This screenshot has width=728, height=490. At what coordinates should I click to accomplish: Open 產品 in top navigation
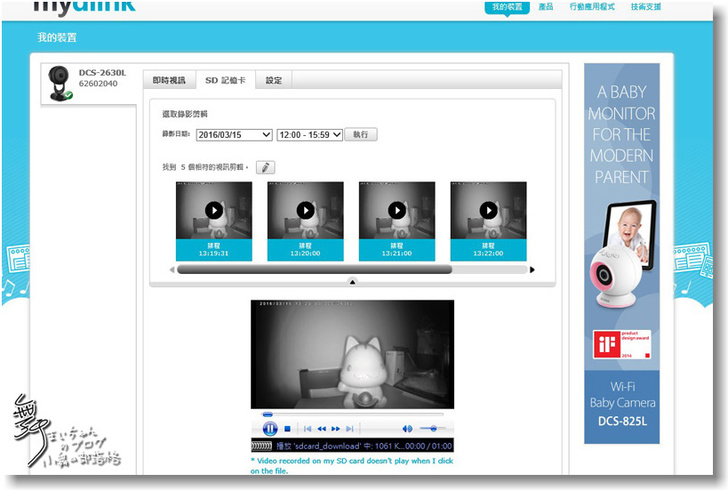(x=546, y=7)
